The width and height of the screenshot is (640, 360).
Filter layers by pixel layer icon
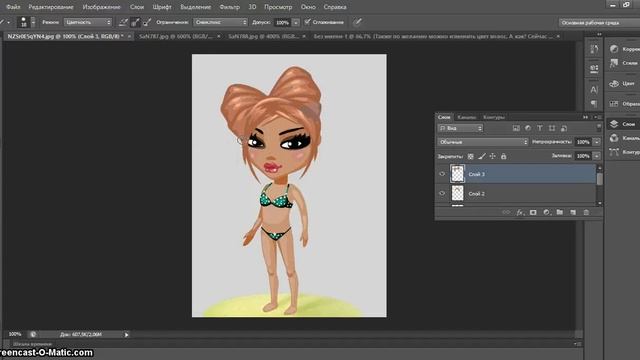click(516, 128)
